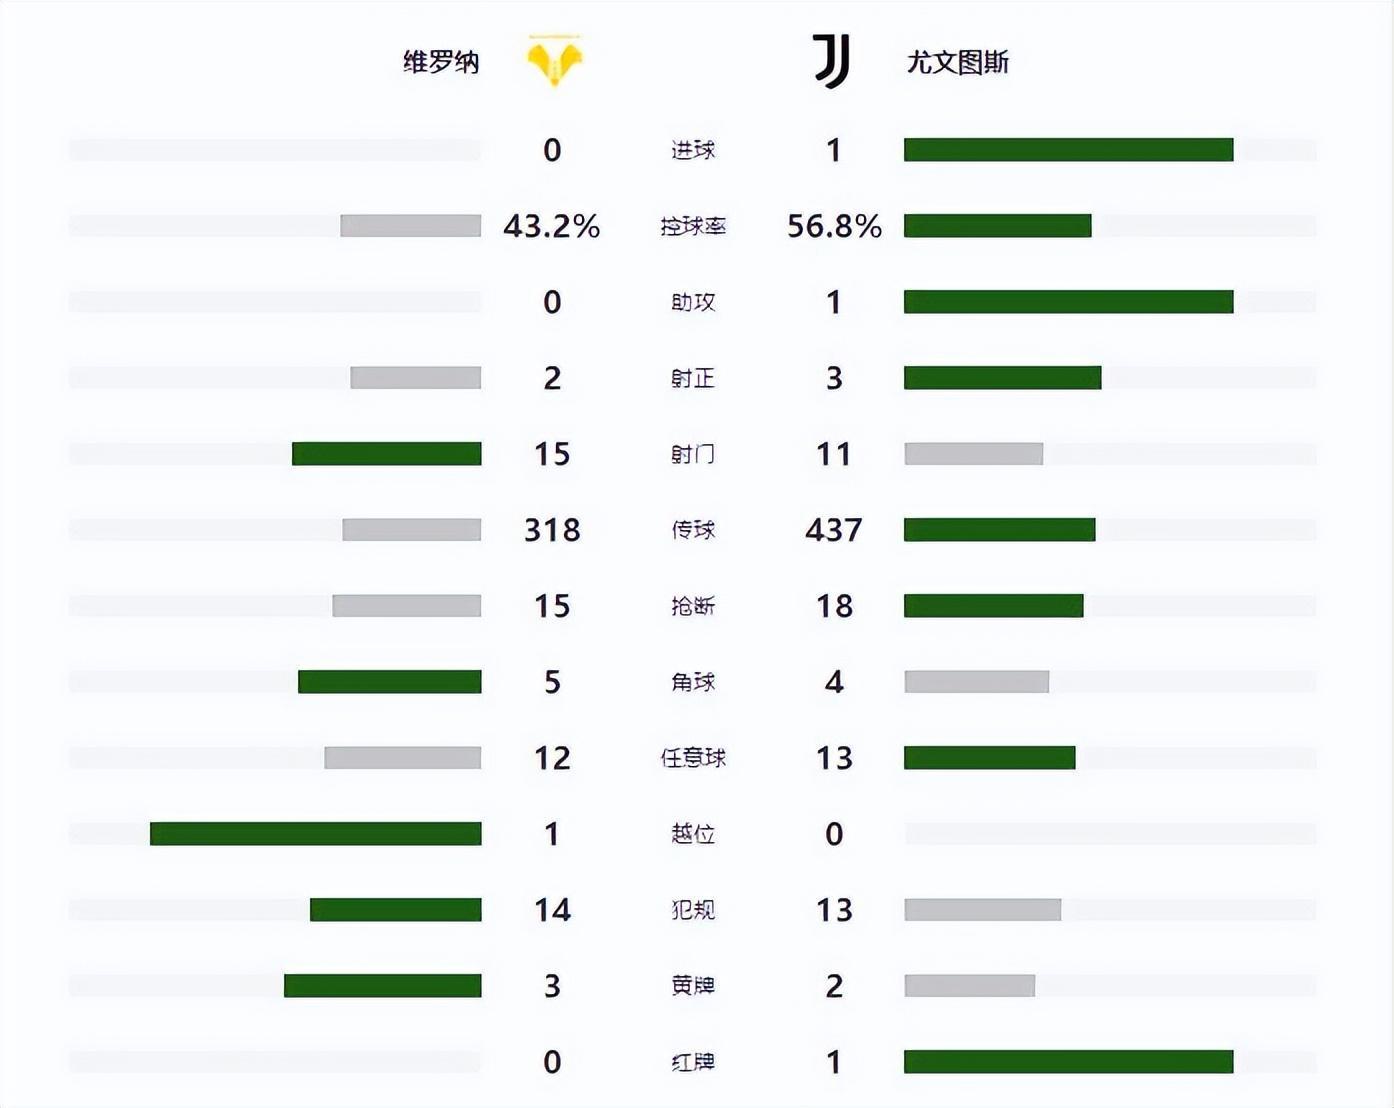Click the 红牌 stat label
This screenshot has height=1108, width=1394.
point(693,1062)
